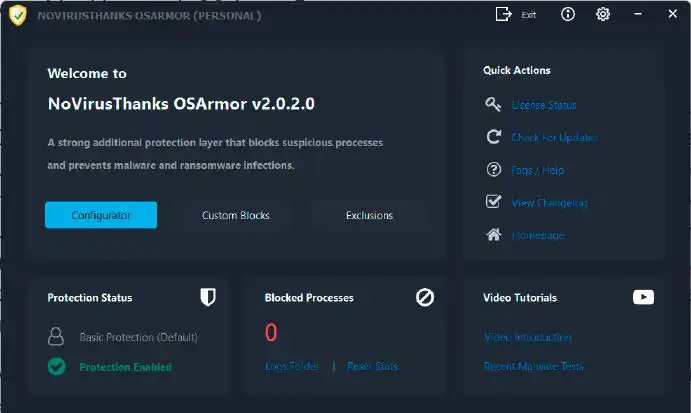The height and width of the screenshot is (413, 691).
Task: Click the checkbox icon beside View Changelog
Action: (494, 201)
